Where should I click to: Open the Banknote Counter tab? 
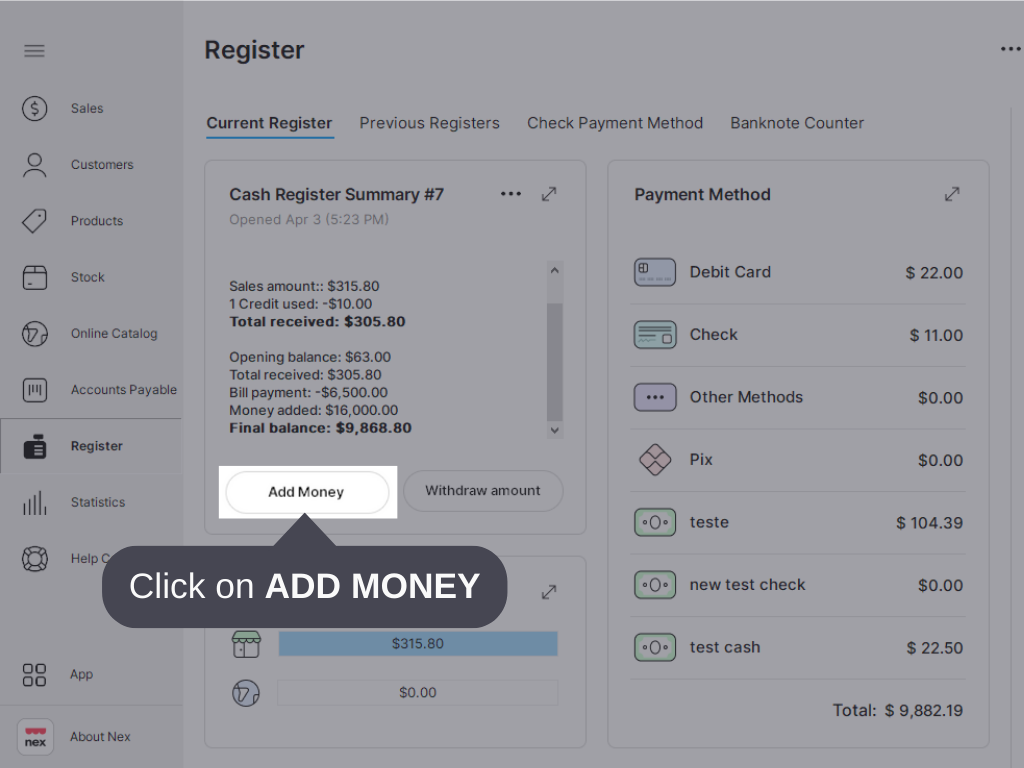796,123
